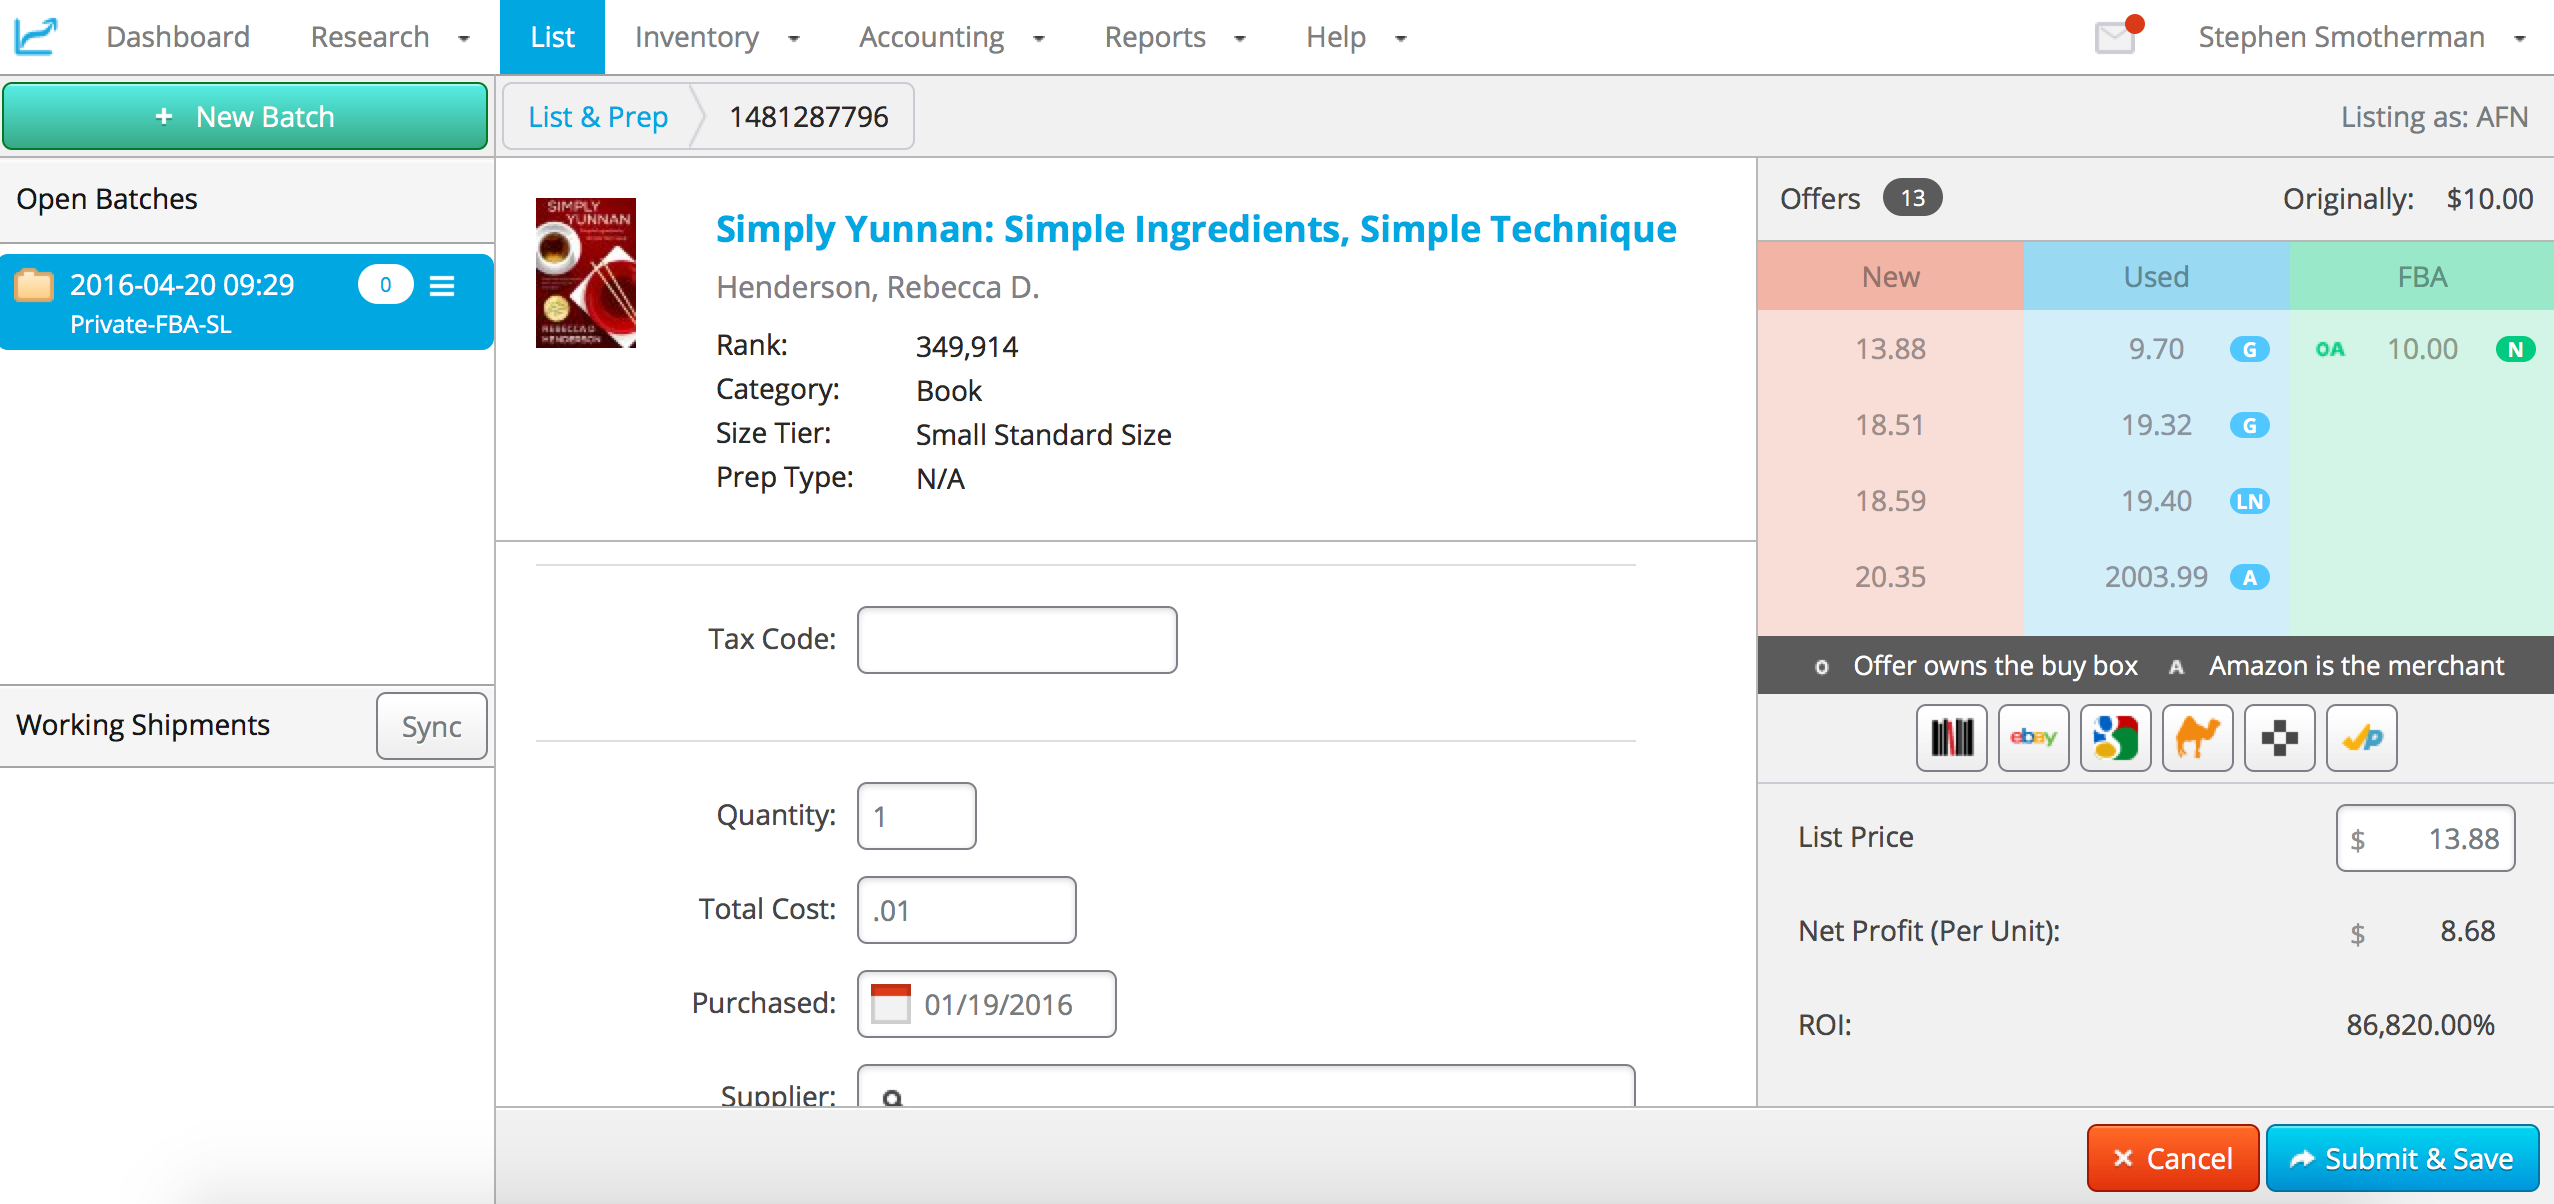Select the 2016-04-20 09:29 Private-FBA-SL batch
Screen dimensions: 2554x1204
(x=247, y=302)
